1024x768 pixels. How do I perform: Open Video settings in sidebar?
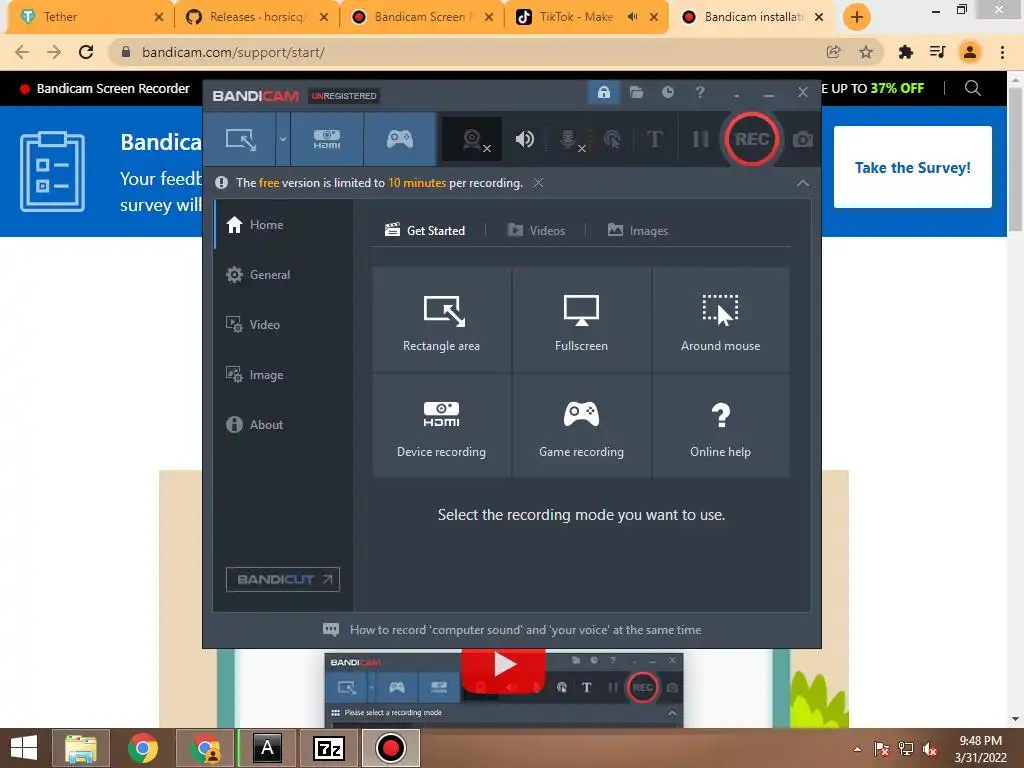coord(283,325)
